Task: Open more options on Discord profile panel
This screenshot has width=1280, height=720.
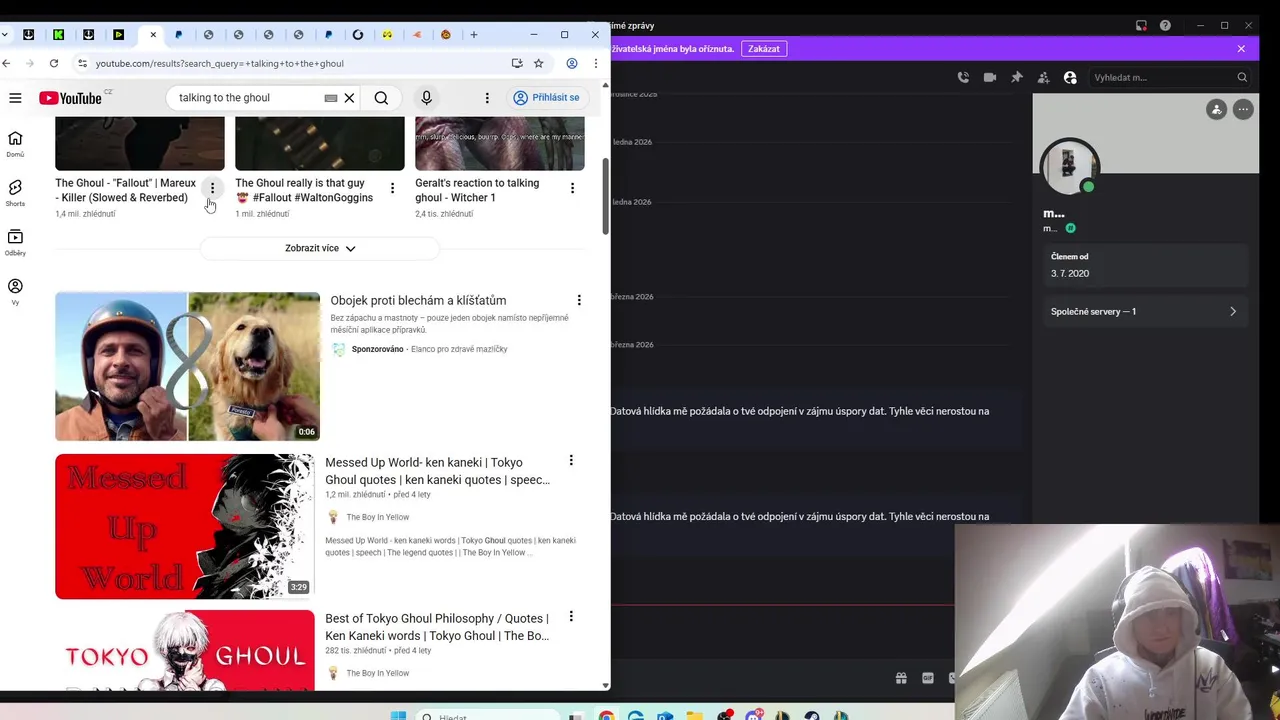Action: (1243, 110)
